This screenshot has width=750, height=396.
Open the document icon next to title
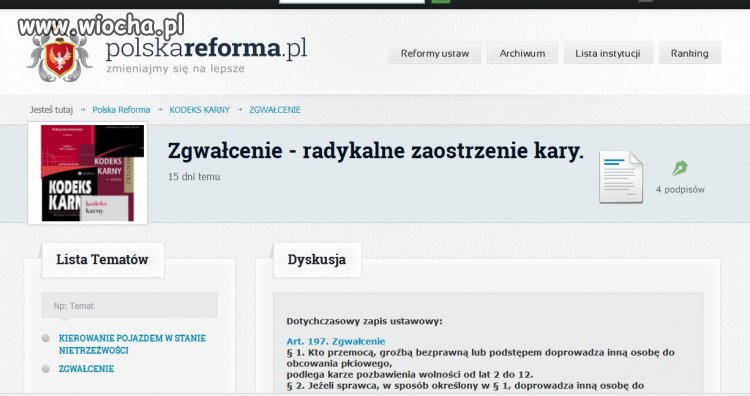(621, 177)
